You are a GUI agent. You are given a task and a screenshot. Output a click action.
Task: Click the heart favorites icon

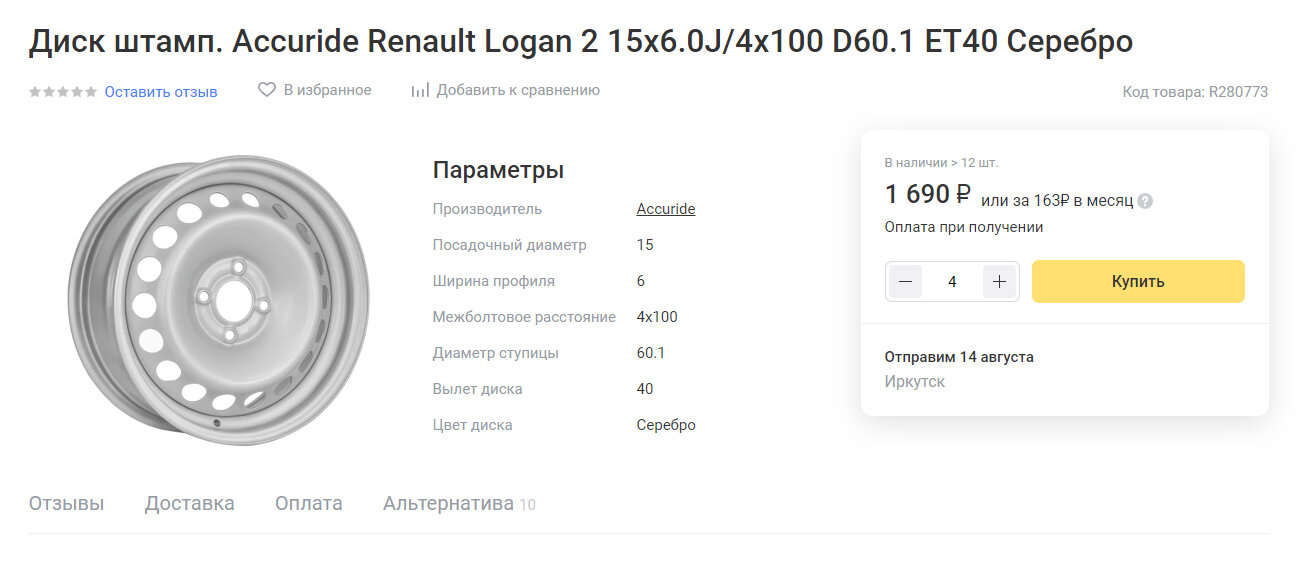coord(266,90)
